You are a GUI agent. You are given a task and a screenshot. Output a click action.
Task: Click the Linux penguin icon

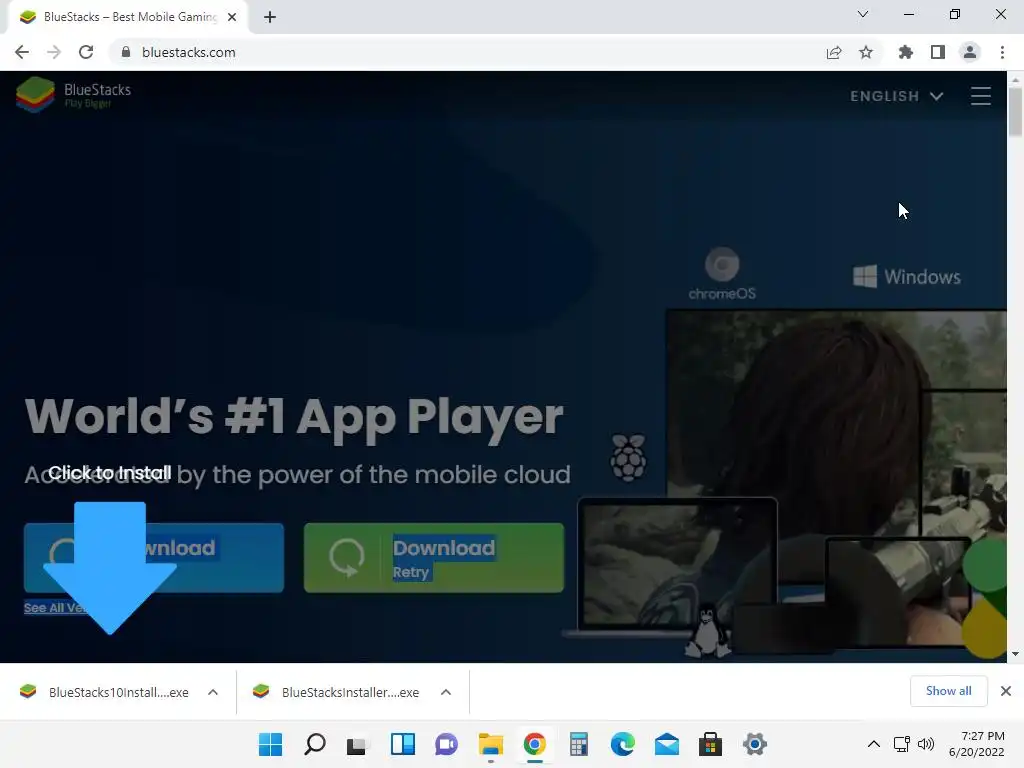pos(707,630)
